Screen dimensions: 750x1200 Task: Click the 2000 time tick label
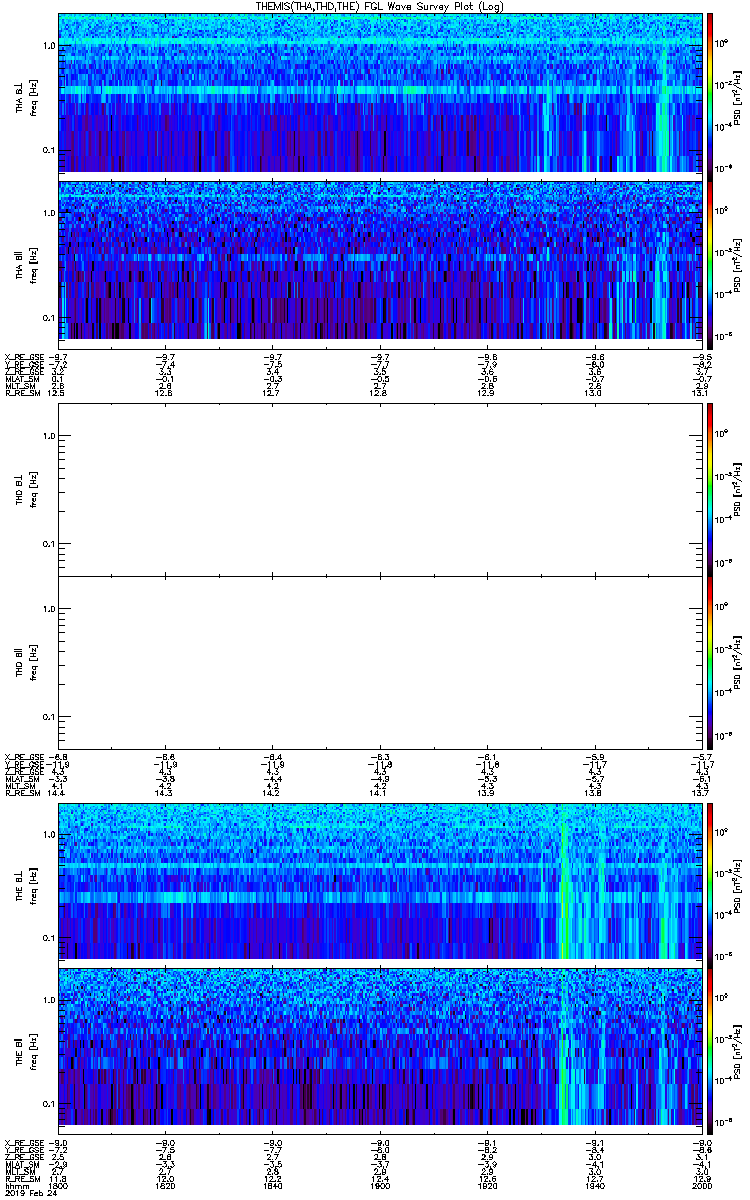tap(700, 1185)
